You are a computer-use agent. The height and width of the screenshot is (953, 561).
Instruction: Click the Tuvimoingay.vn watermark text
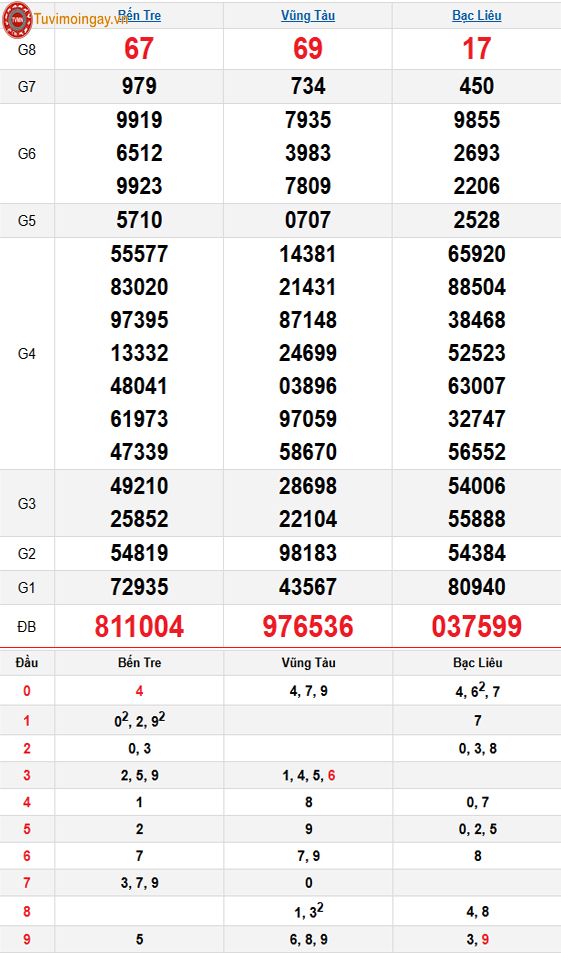81,20
